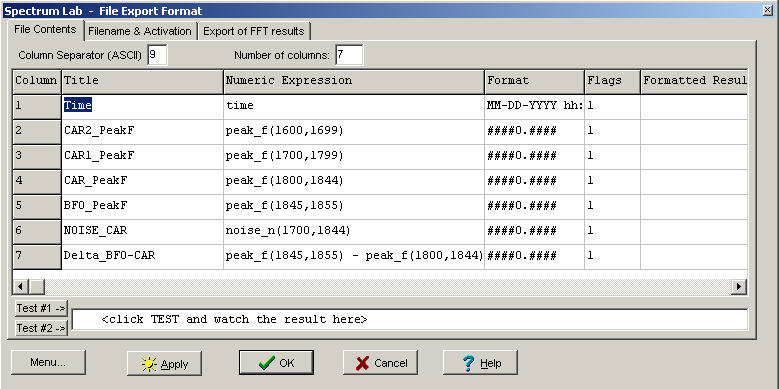Select the CAR2_PeakF title cell

[143, 132]
